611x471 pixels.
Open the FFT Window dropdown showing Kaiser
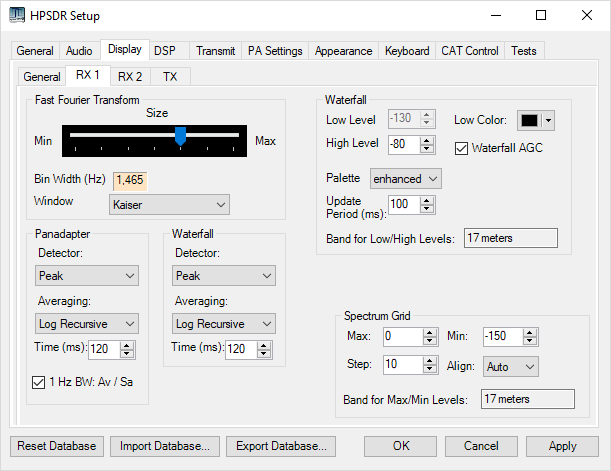point(169,205)
